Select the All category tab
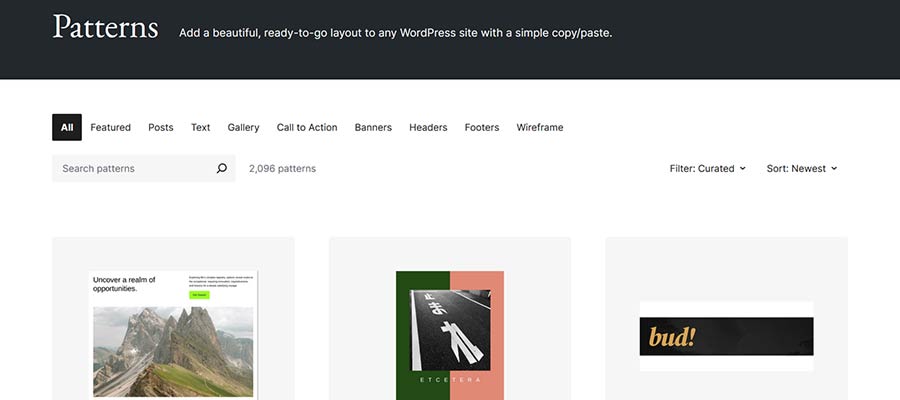 [67, 128]
